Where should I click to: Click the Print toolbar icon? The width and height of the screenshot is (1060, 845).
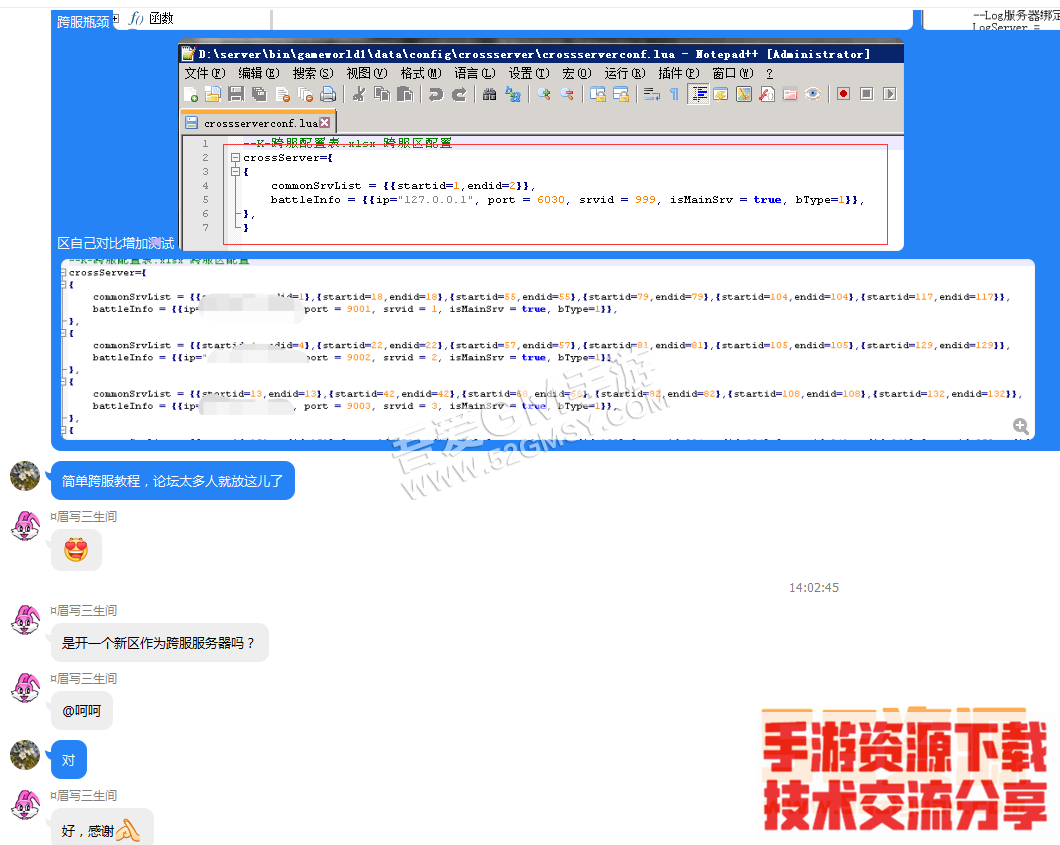(x=328, y=94)
